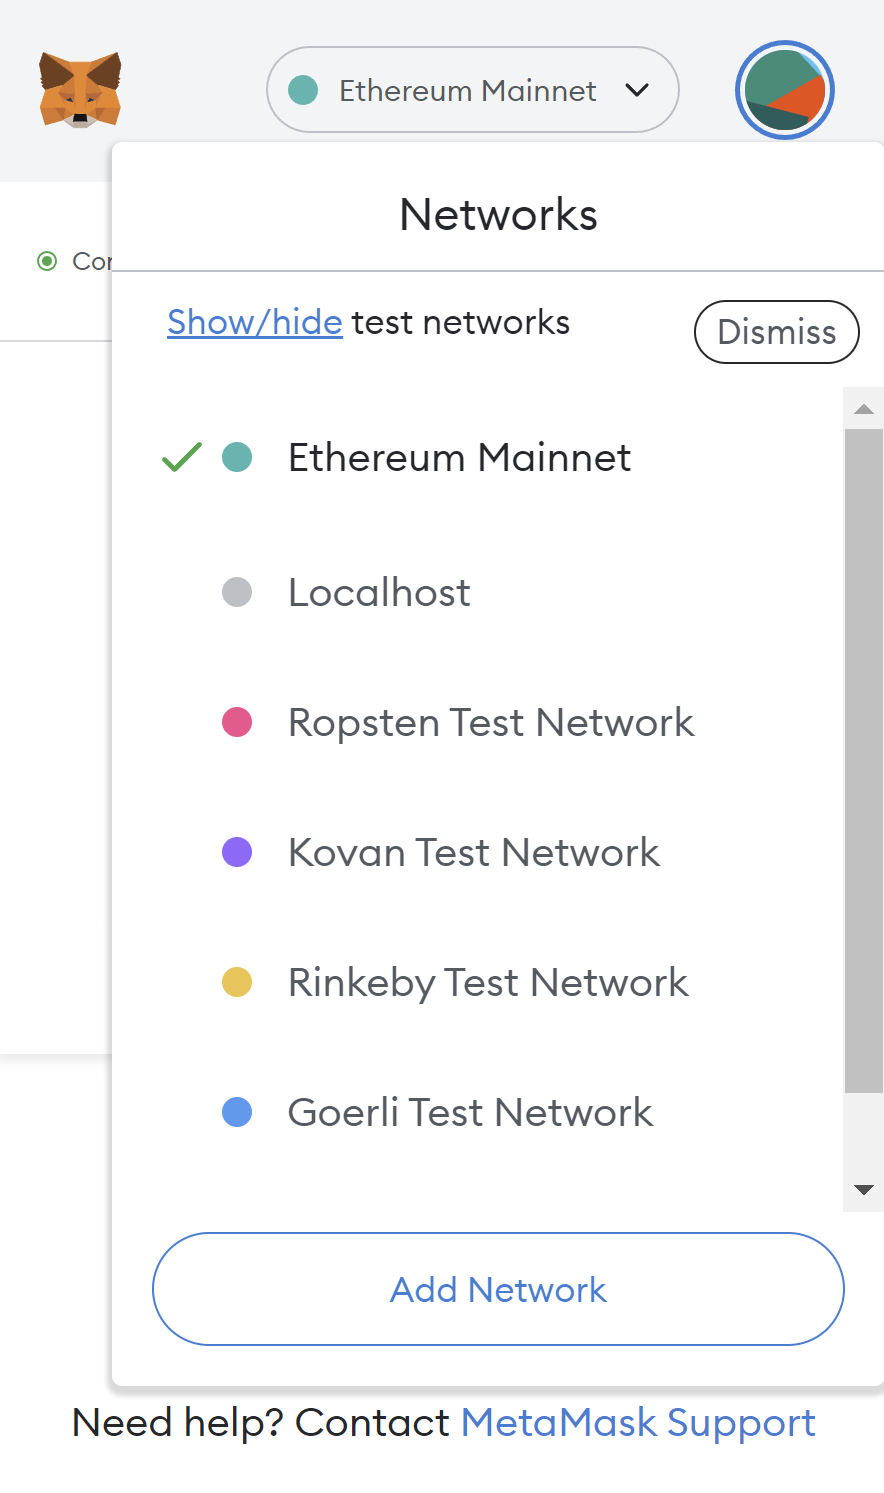Select Rinkeby Test Network
The width and height of the screenshot is (884, 1493).
pyautogui.click(x=478, y=982)
